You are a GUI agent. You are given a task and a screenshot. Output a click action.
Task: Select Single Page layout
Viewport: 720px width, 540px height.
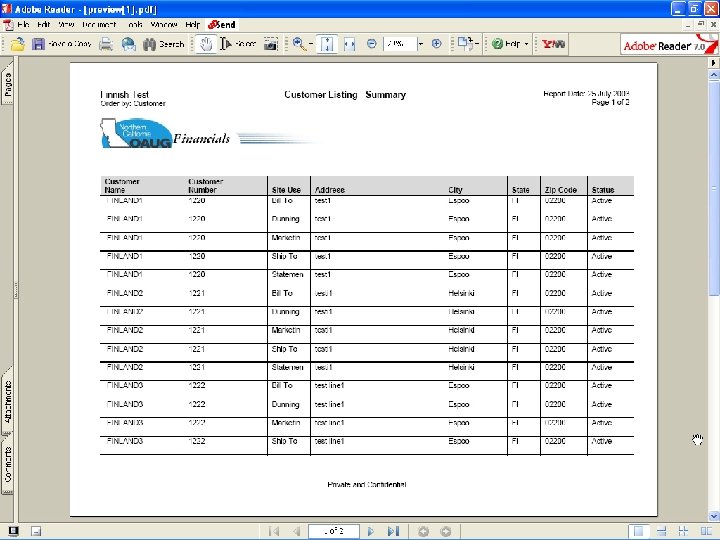[638, 531]
